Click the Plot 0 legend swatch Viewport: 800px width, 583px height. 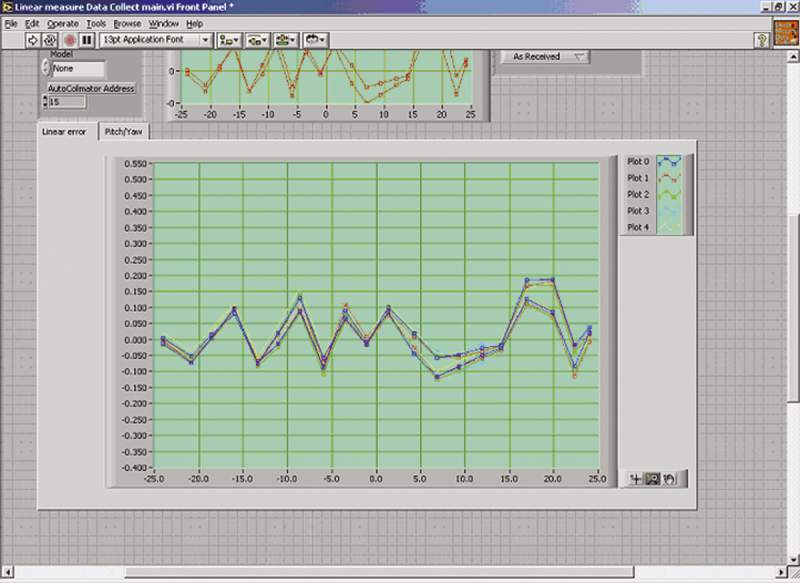coord(668,161)
